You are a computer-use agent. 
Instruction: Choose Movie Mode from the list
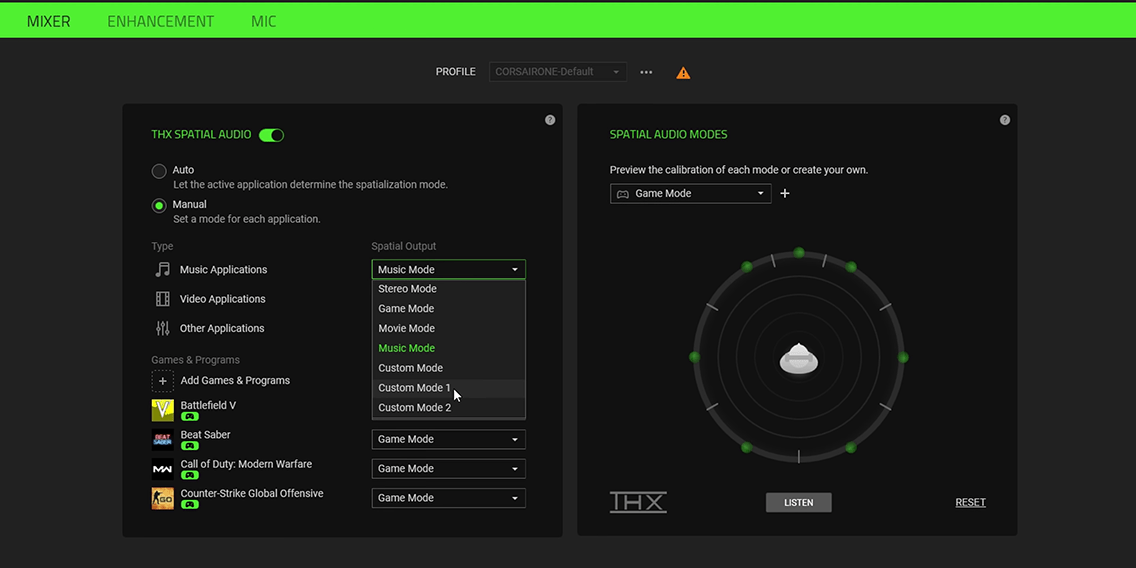click(x=448, y=328)
